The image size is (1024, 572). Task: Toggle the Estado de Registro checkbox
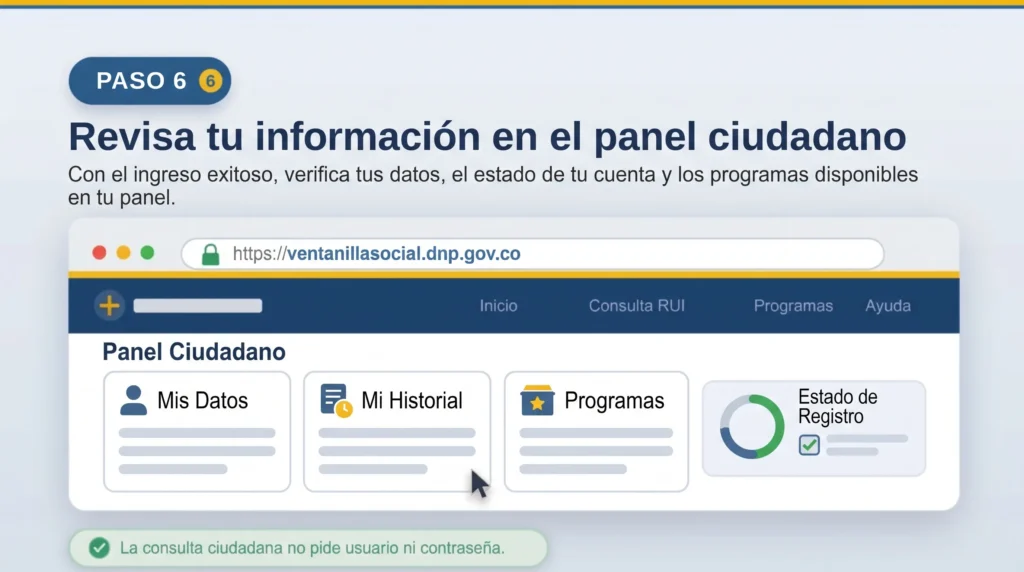click(x=809, y=445)
